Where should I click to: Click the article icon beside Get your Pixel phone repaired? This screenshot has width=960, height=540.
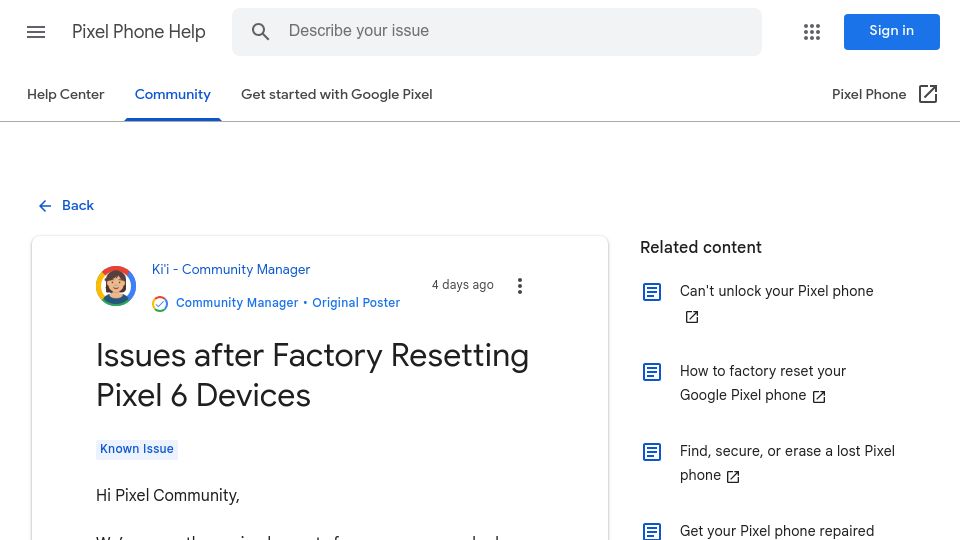point(652,531)
